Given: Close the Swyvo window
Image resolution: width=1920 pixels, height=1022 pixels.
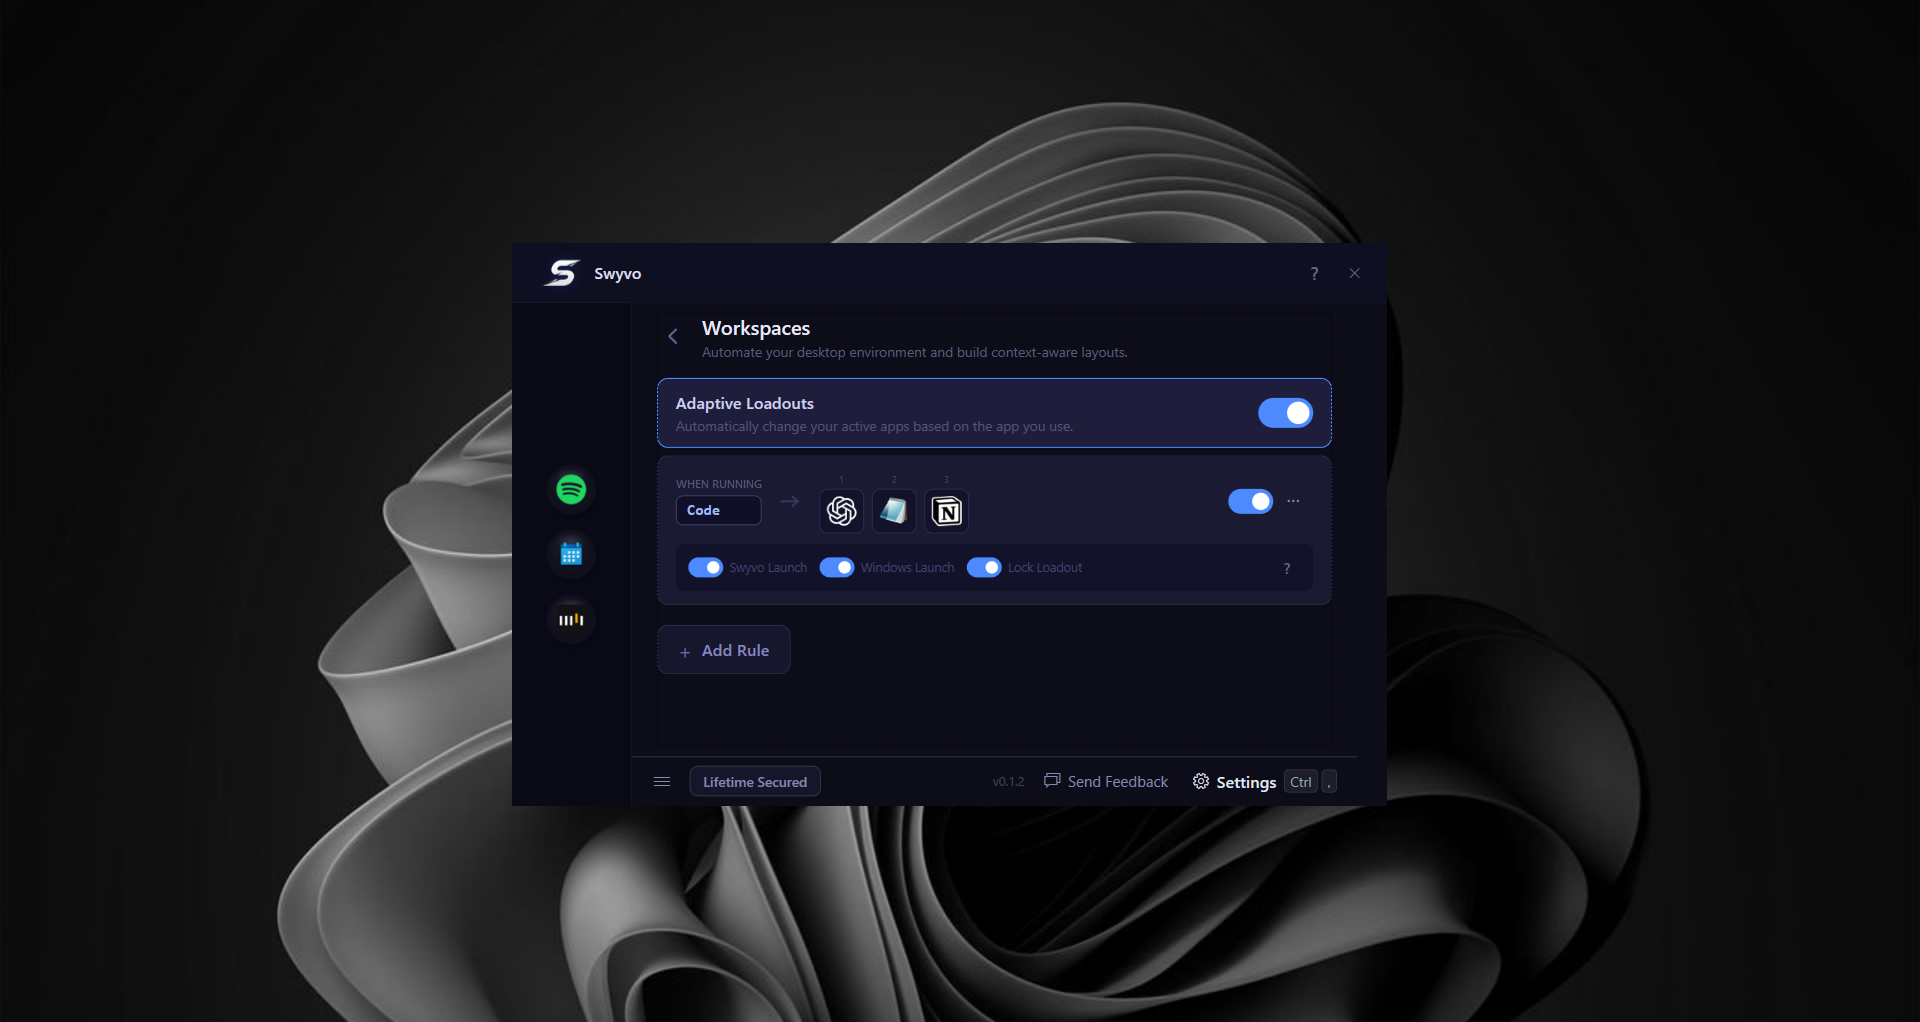Looking at the screenshot, I should [x=1354, y=273].
